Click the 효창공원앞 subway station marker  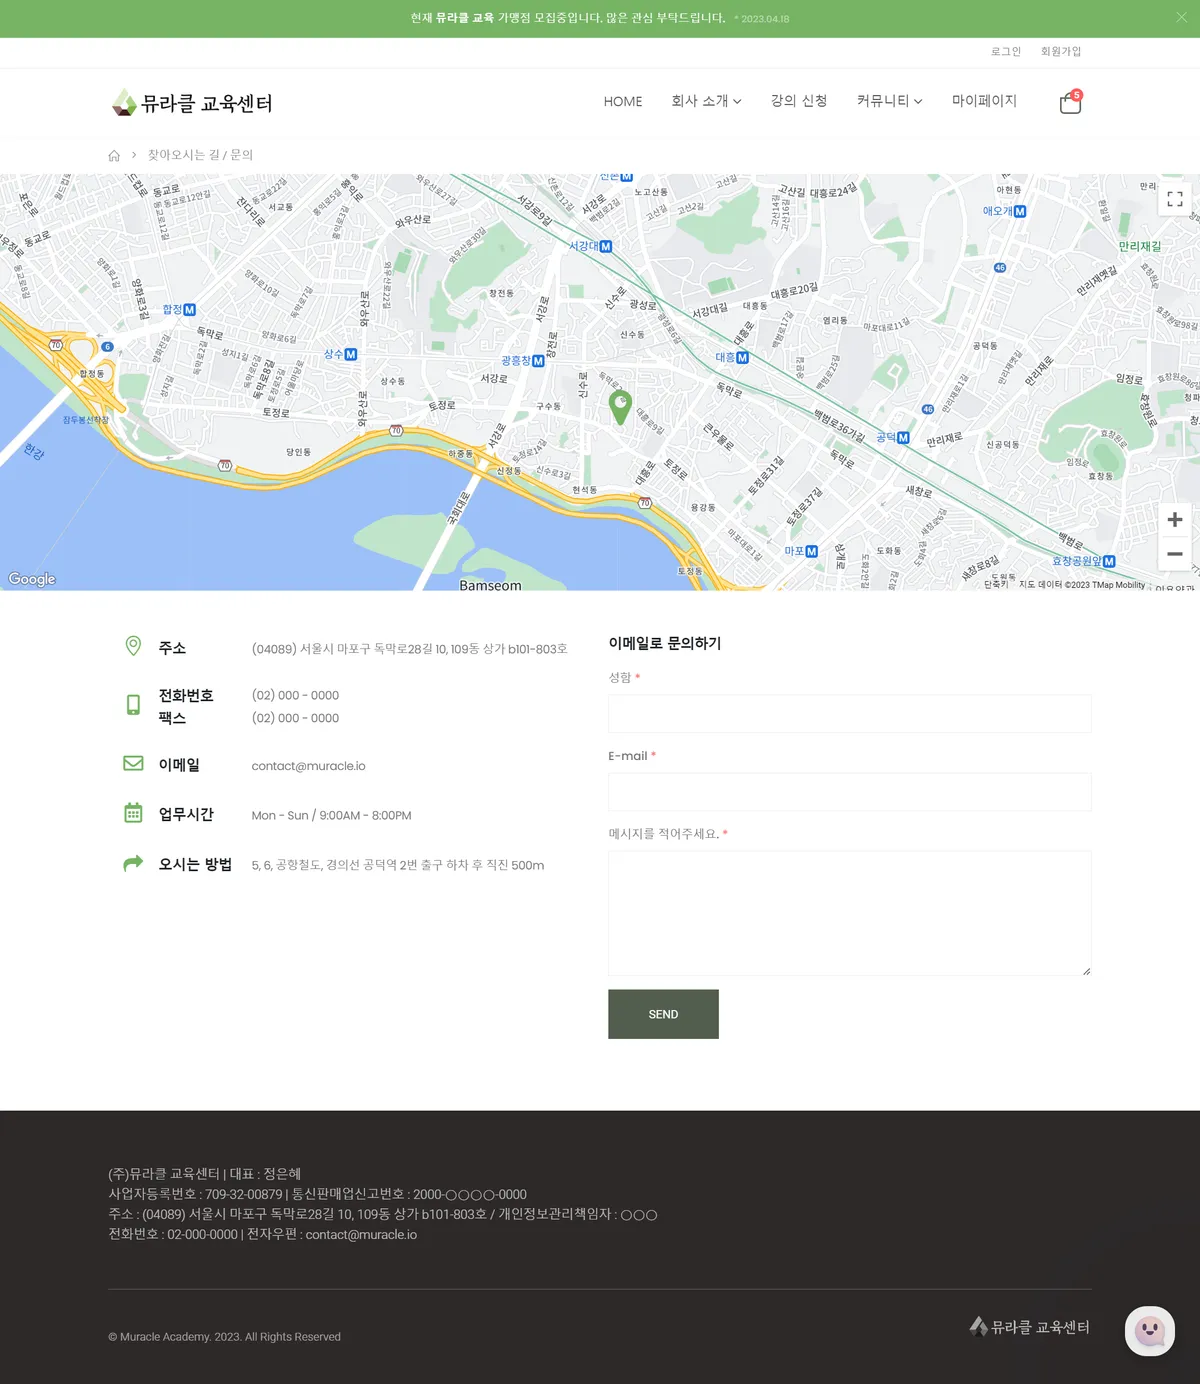tap(1083, 561)
